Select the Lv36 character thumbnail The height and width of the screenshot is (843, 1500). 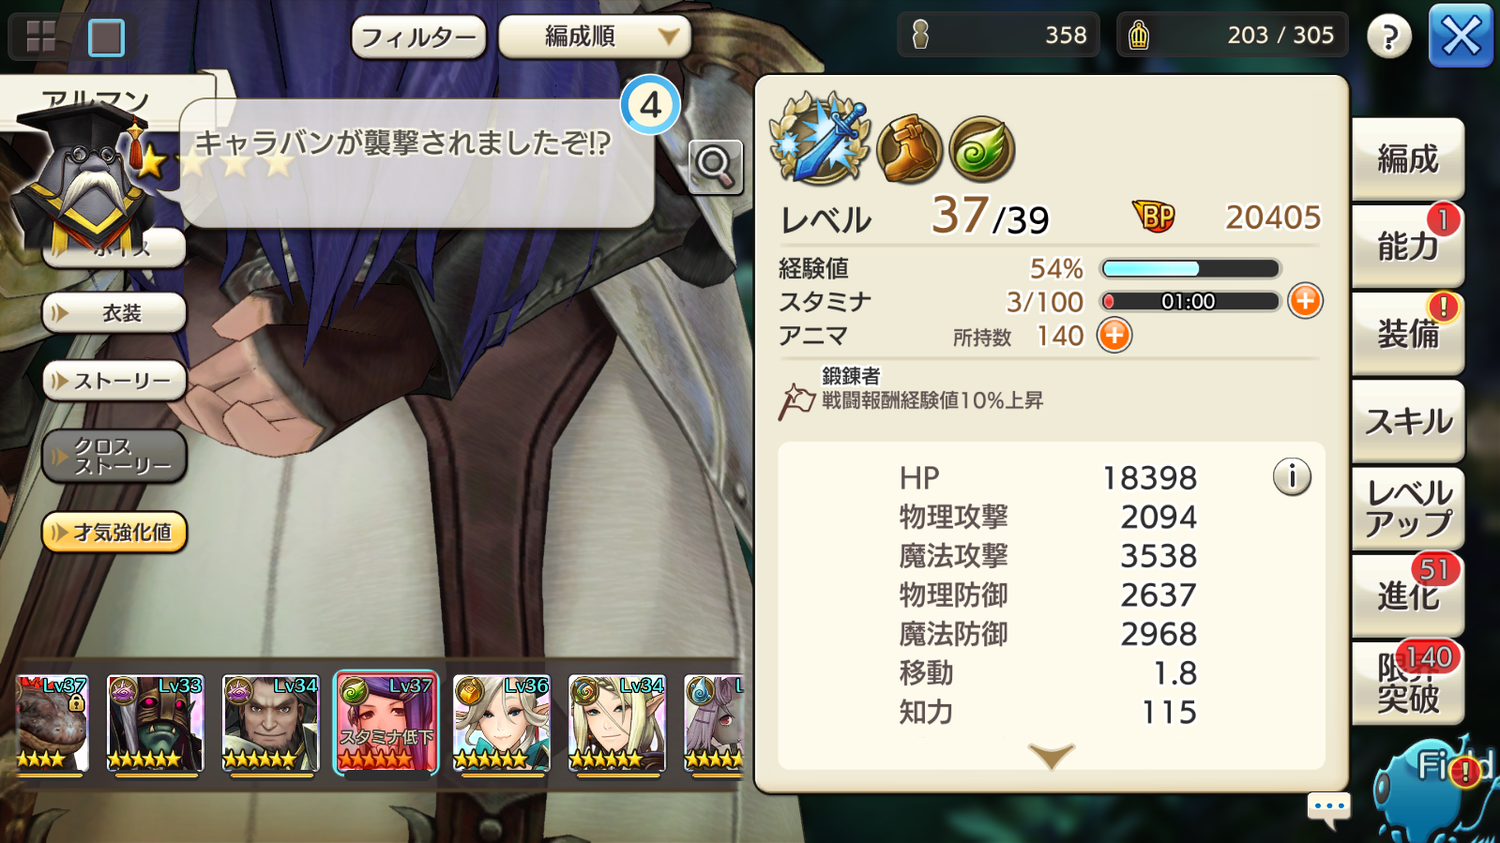pos(501,722)
